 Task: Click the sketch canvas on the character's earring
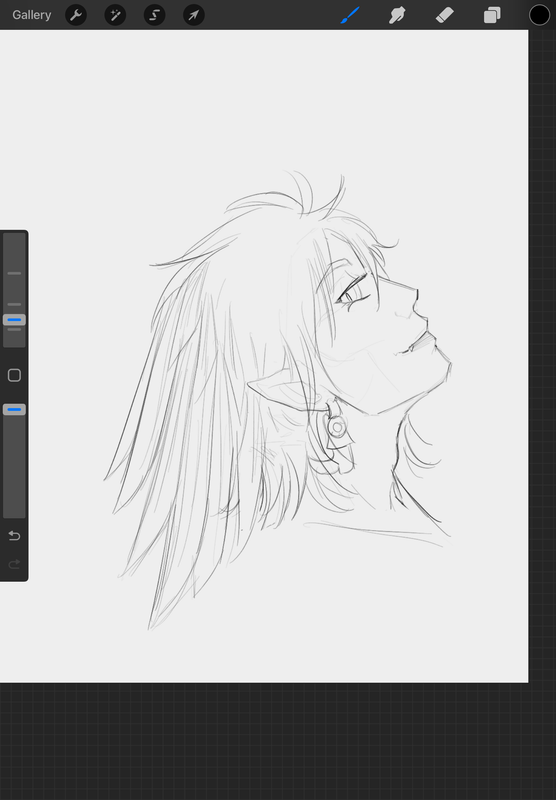coord(338,427)
